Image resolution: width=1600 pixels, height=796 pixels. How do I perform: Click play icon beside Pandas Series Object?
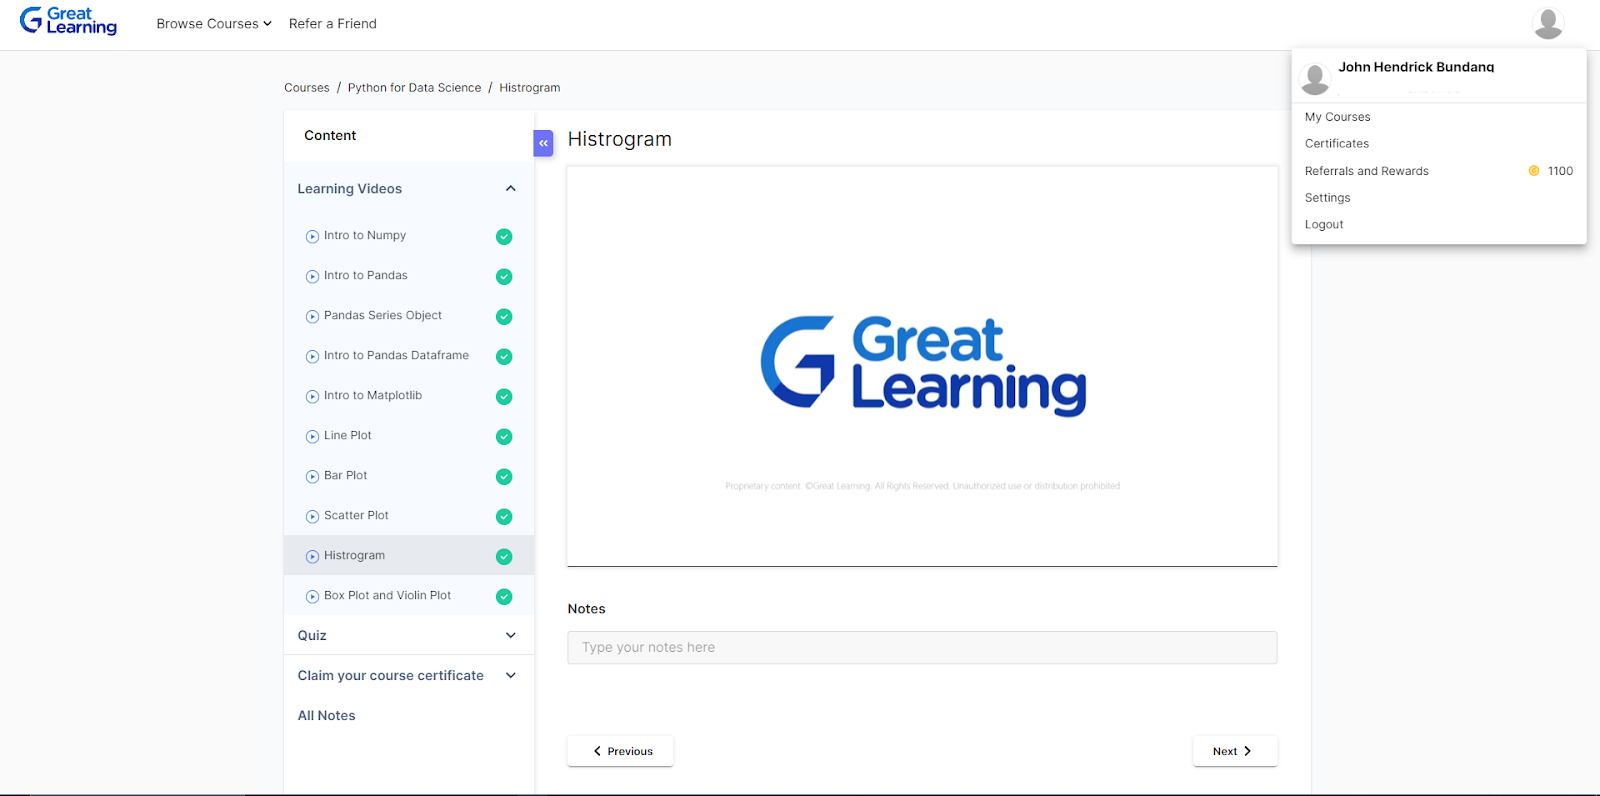pyautogui.click(x=312, y=317)
